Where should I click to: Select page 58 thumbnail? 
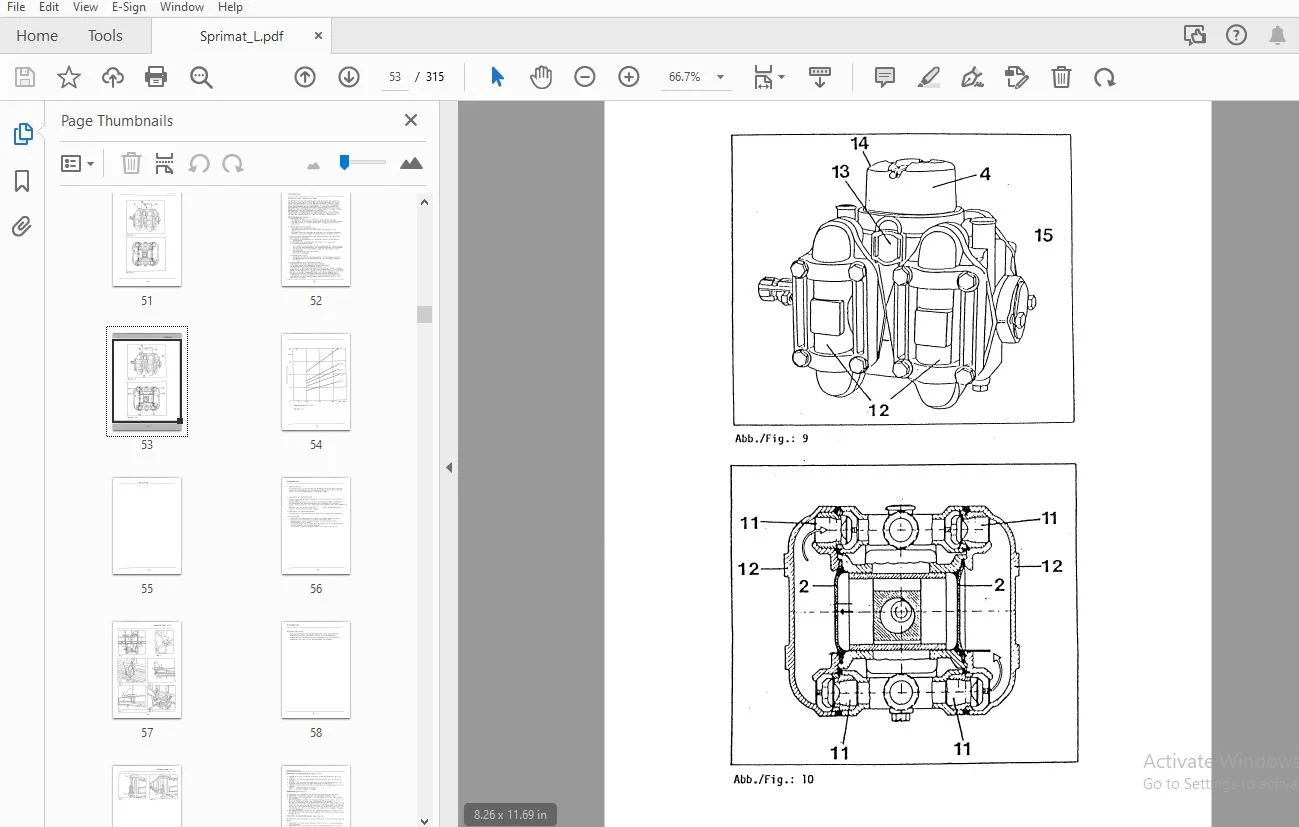point(316,670)
